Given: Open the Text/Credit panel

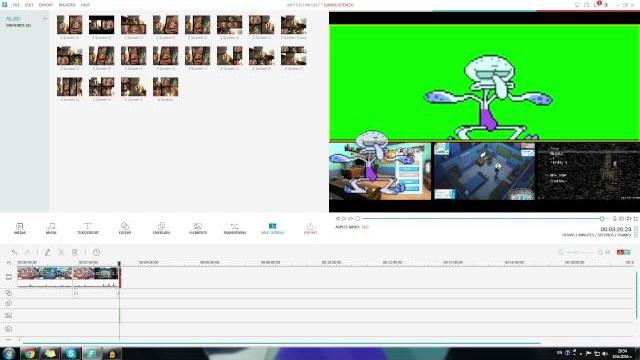Looking at the screenshot, I should (88, 228).
